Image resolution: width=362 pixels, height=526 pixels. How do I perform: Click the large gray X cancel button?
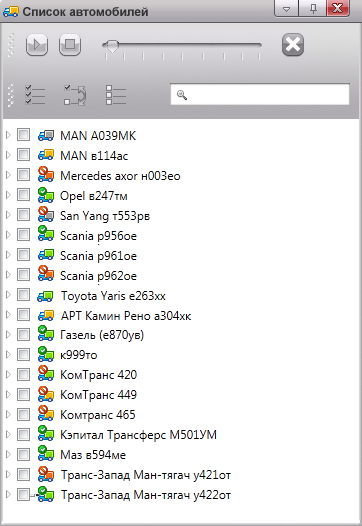pyautogui.click(x=293, y=44)
